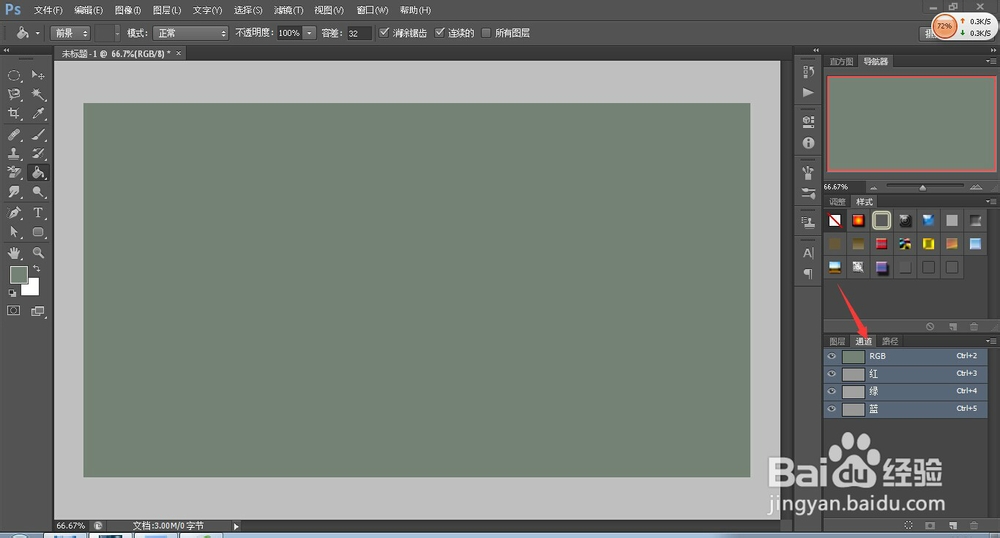Create new channel
This screenshot has width=1000, height=538.
(953, 525)
